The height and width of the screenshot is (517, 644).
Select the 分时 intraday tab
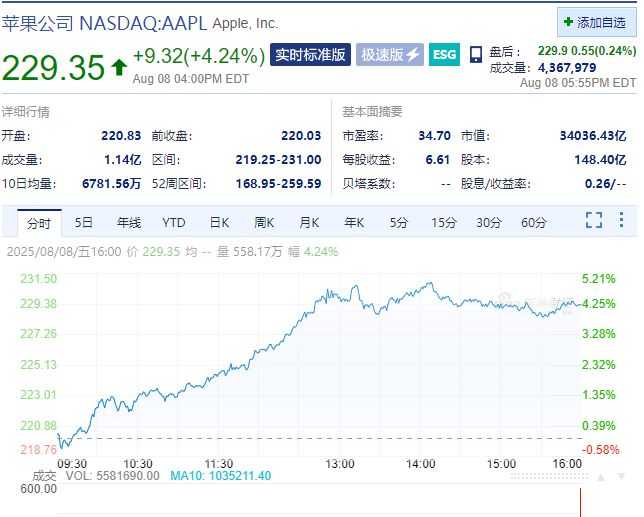(x=39, y=222)
